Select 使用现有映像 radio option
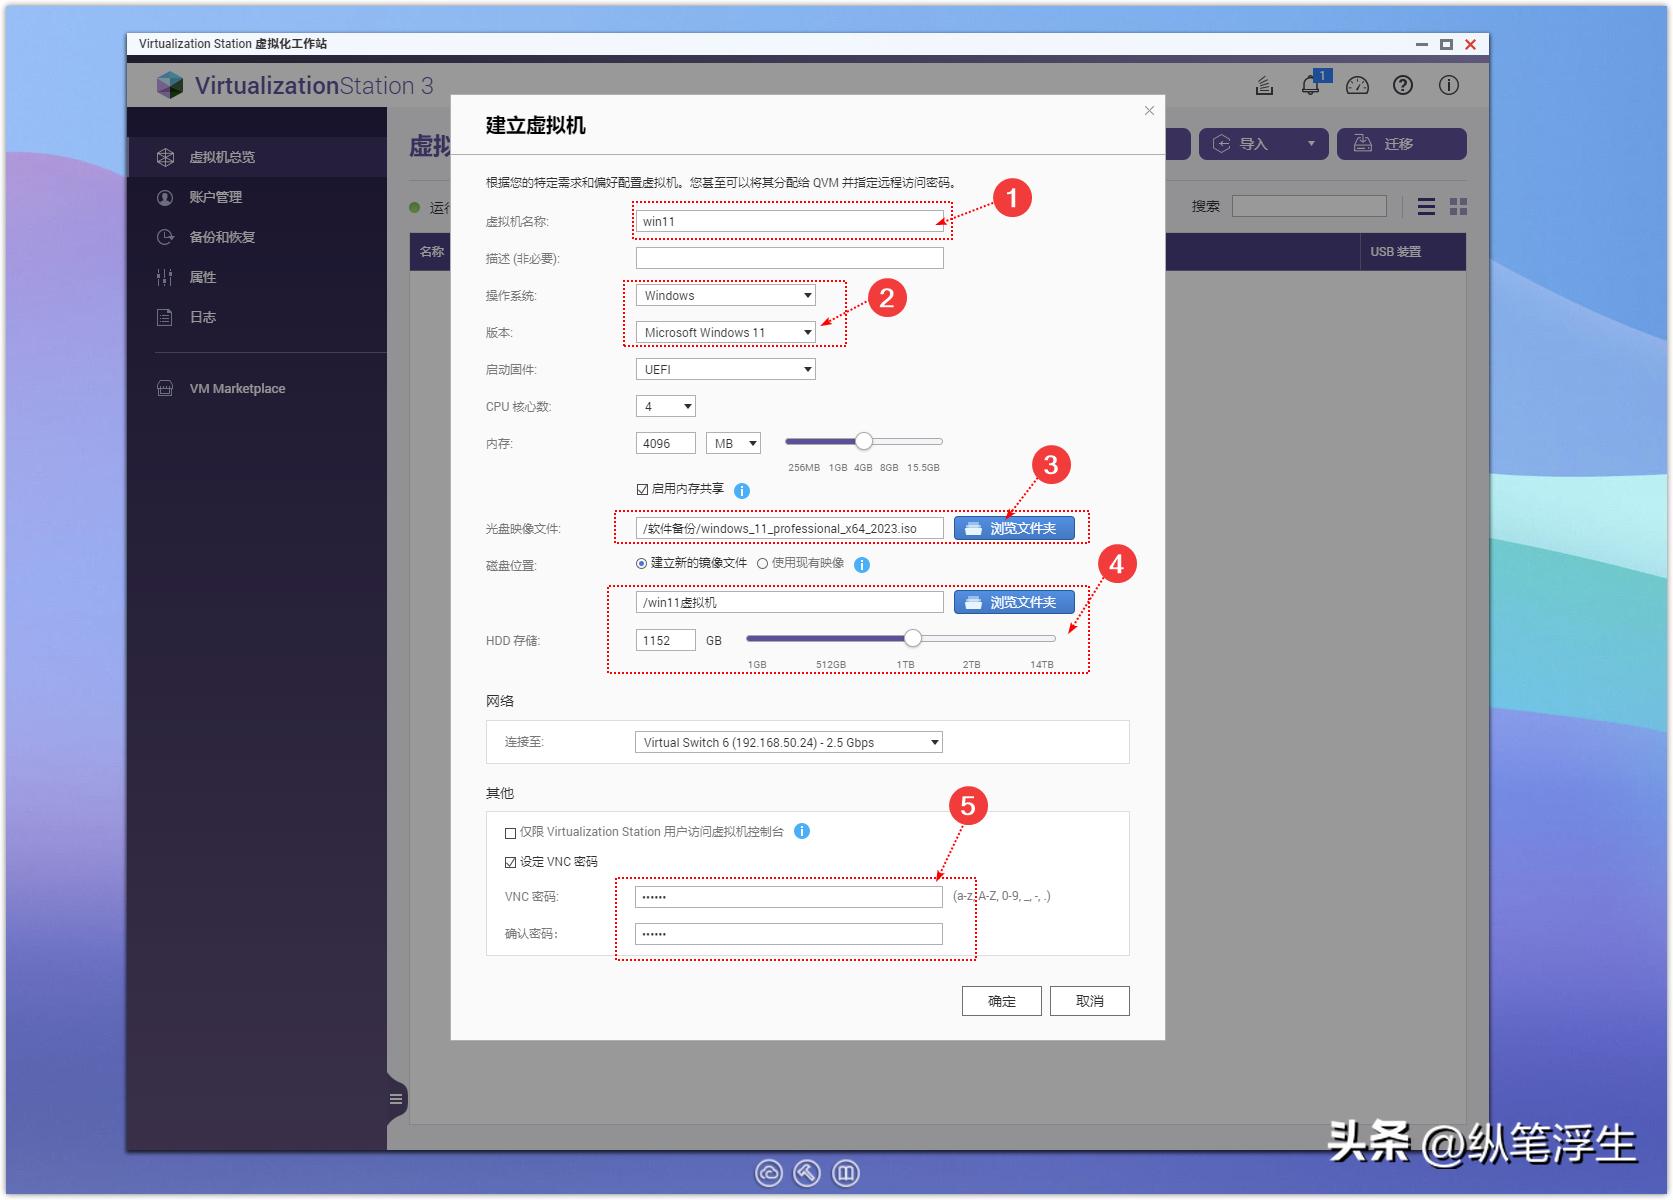Image resolution: width=1673 pixels, height=1200 pixels. click(763, 563)
